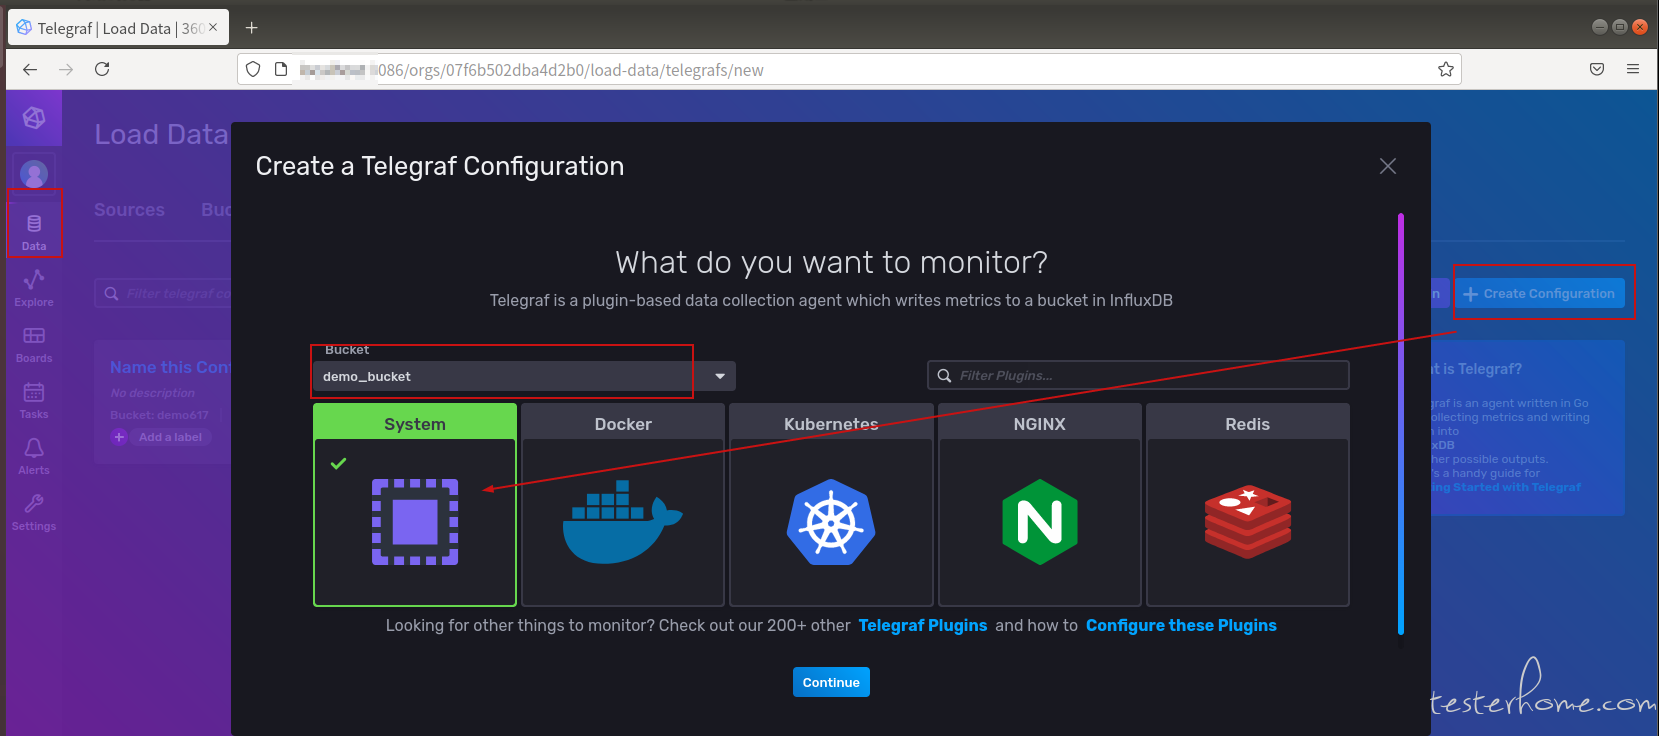Open the Pocket icon in browser toolbar

tap(1597, 69)
